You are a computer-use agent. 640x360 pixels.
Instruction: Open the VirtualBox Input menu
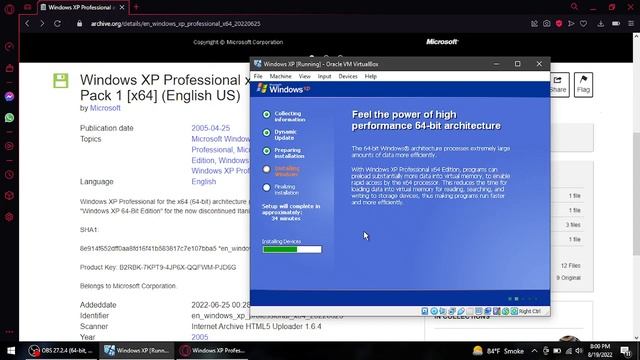coord(324,76)
